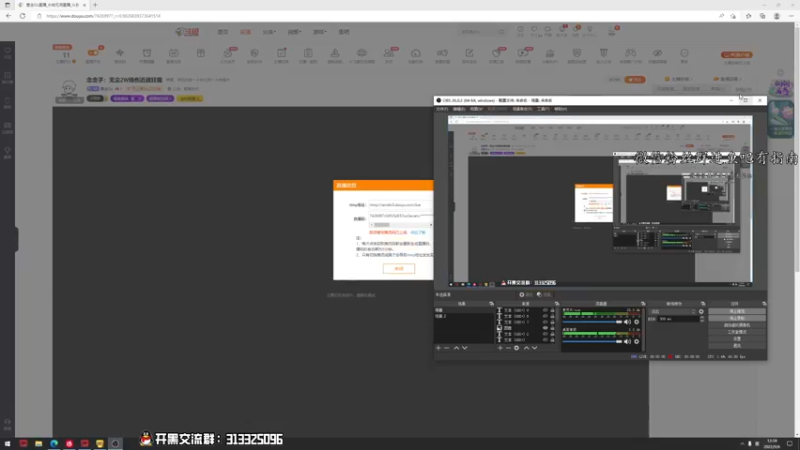The width and height of the screenshot is (800, 450).
Task: Open File Explorer from the Windows taskbar
Action: [39, 443]
